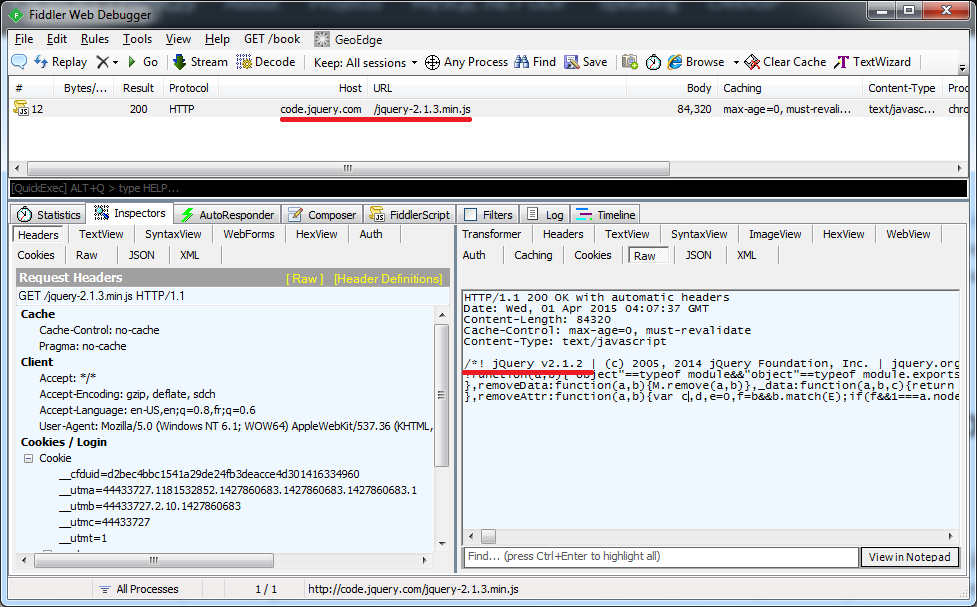Click the Find text box in response
977x607 pixels.
(x=661, y=557)
